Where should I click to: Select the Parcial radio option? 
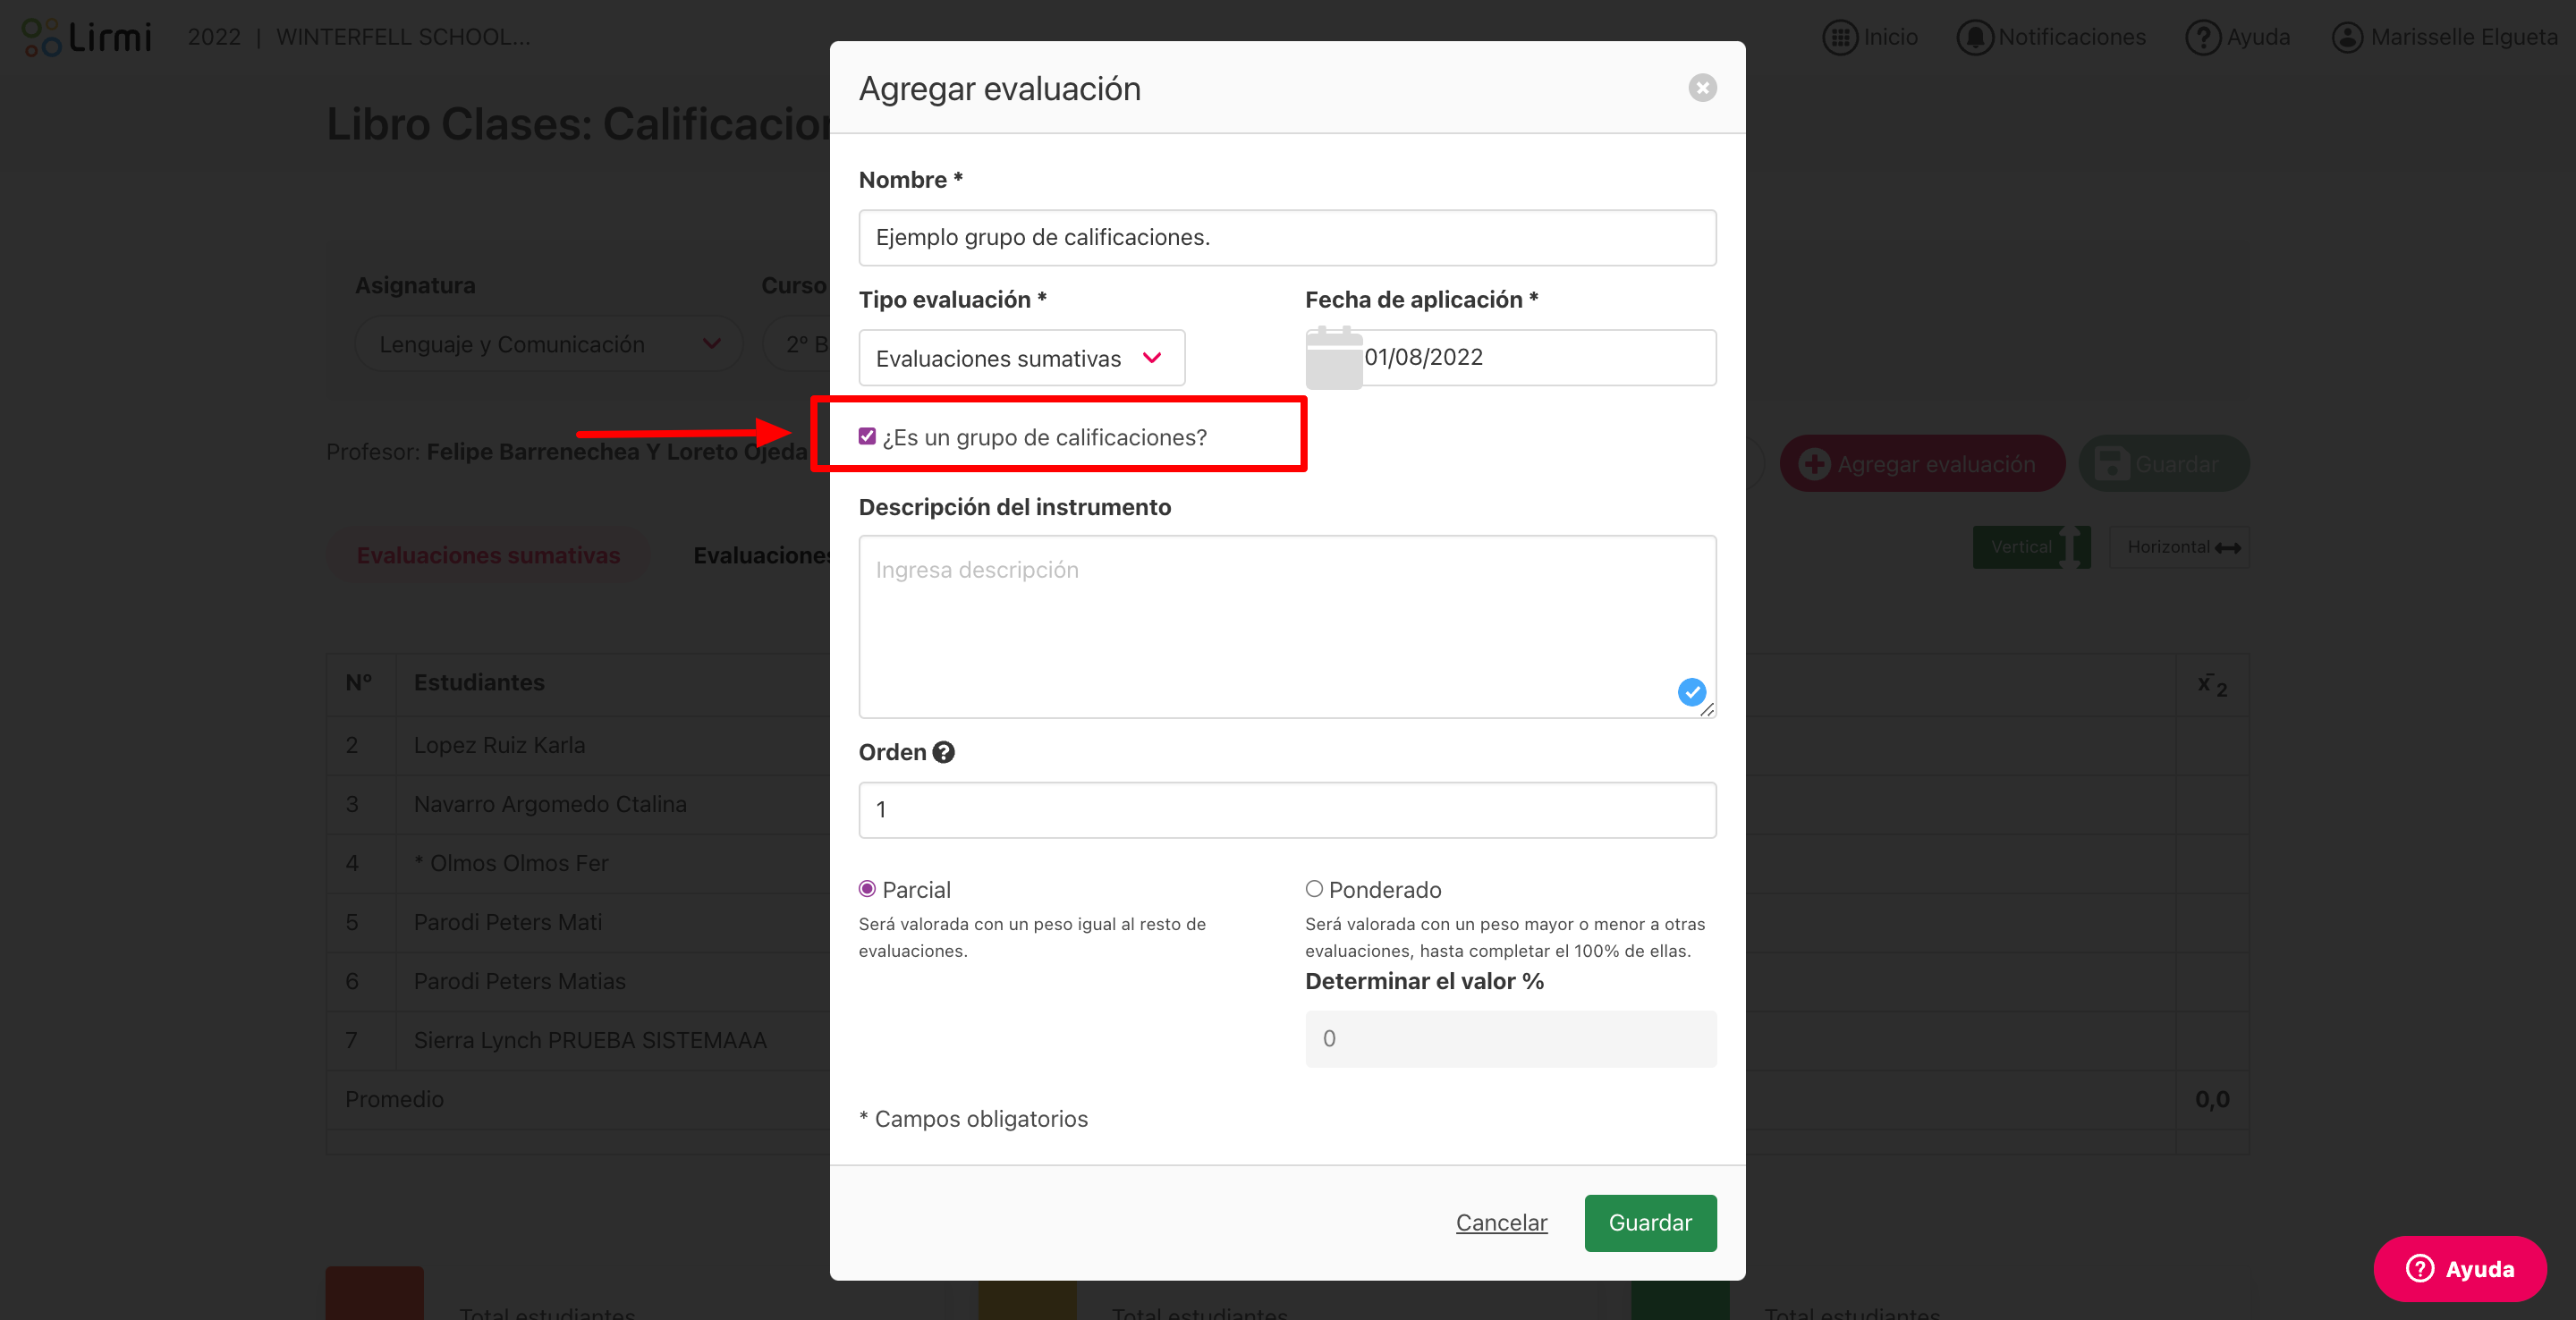point(867,889)
